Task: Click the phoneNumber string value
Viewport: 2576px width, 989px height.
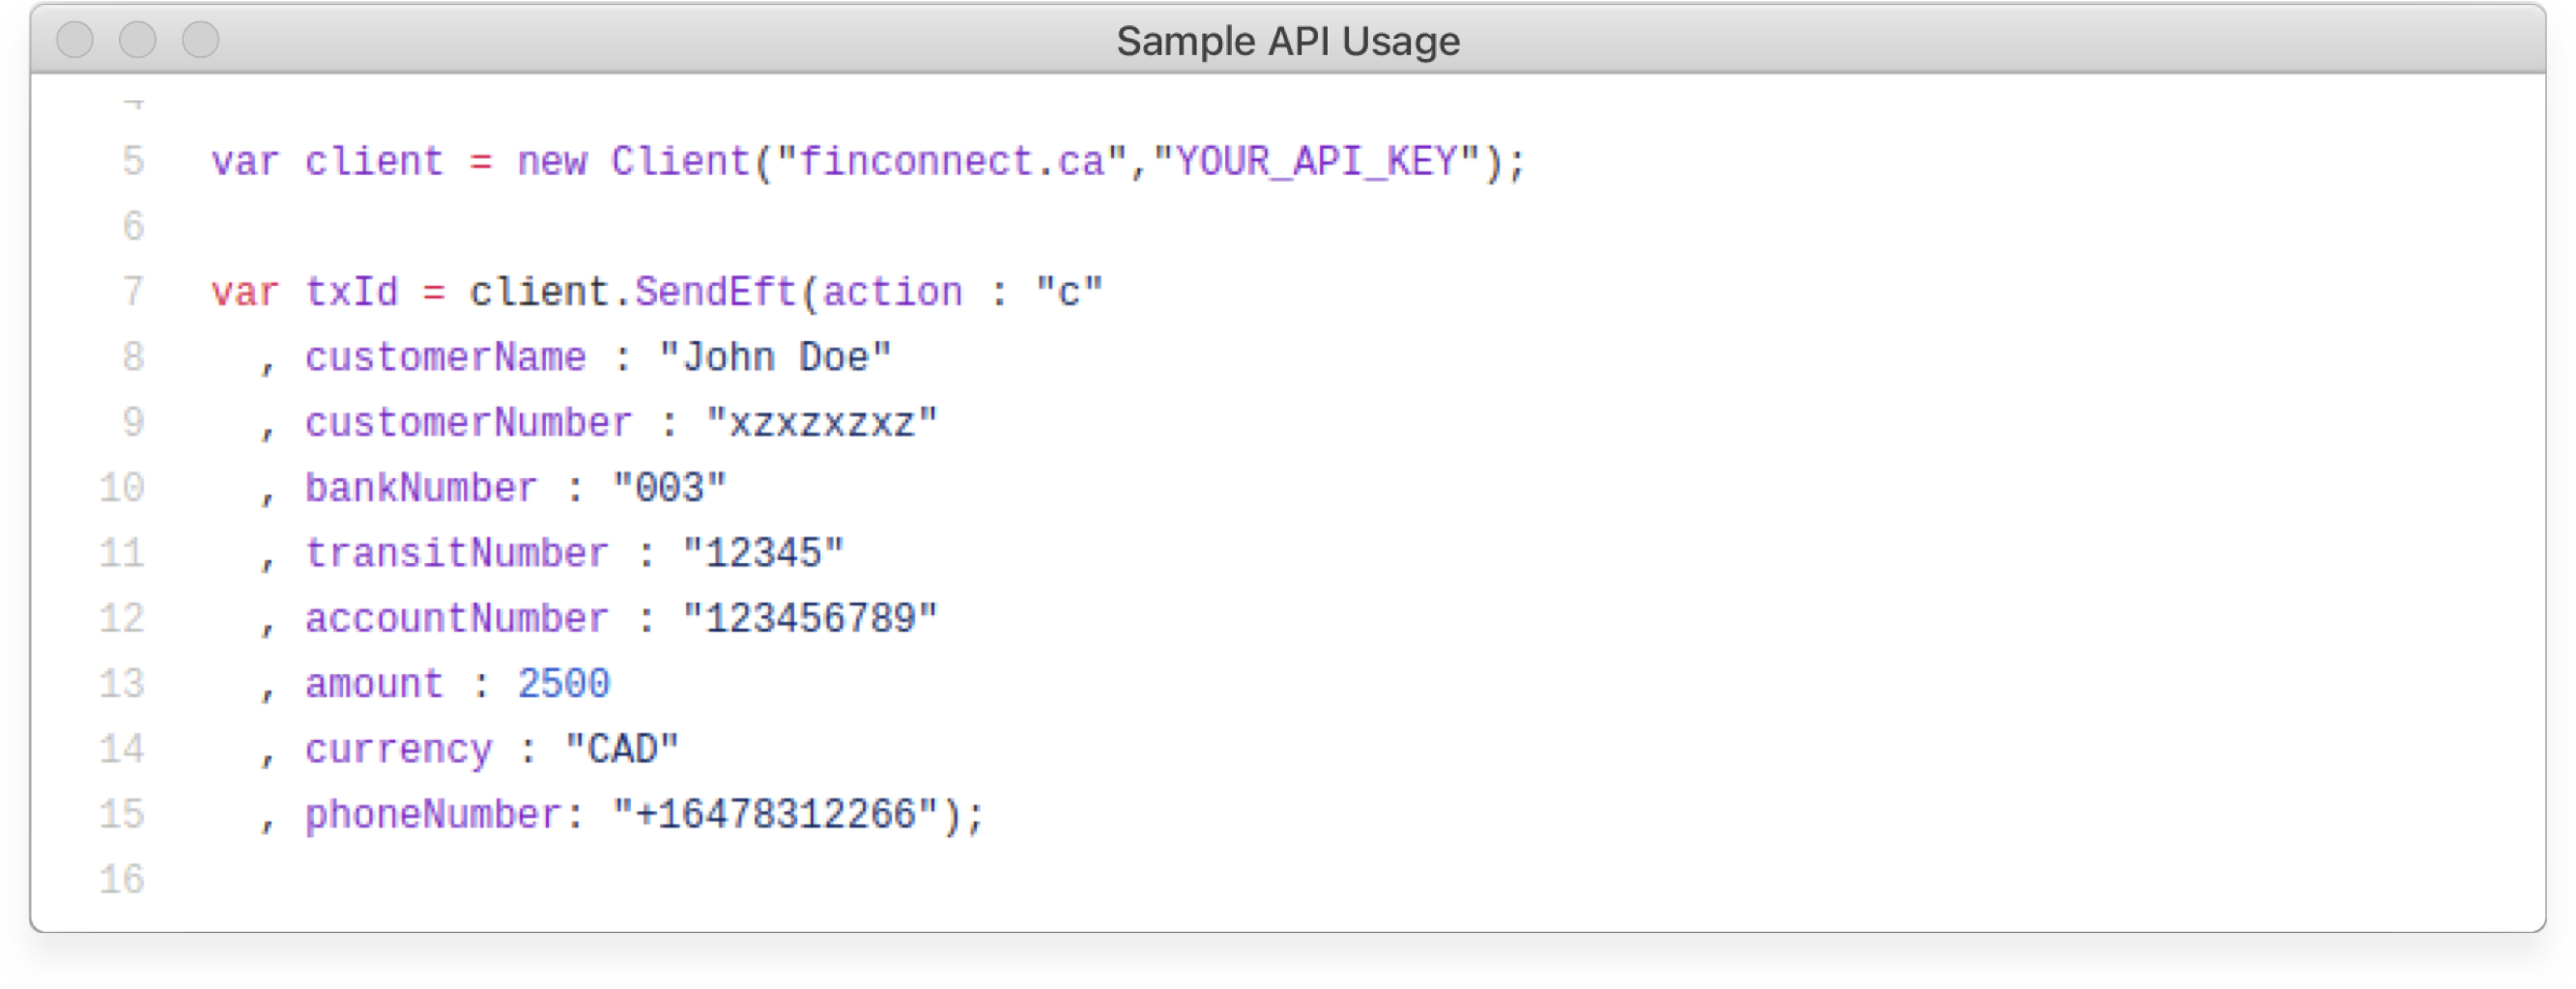Action: 775,814
